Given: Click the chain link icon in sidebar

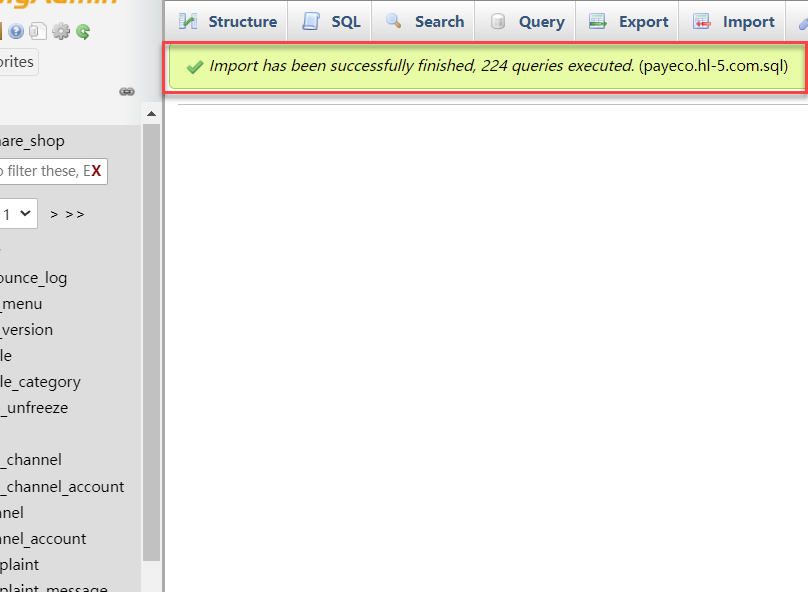Looking at the screenshot, I should [x=127, y=91].
